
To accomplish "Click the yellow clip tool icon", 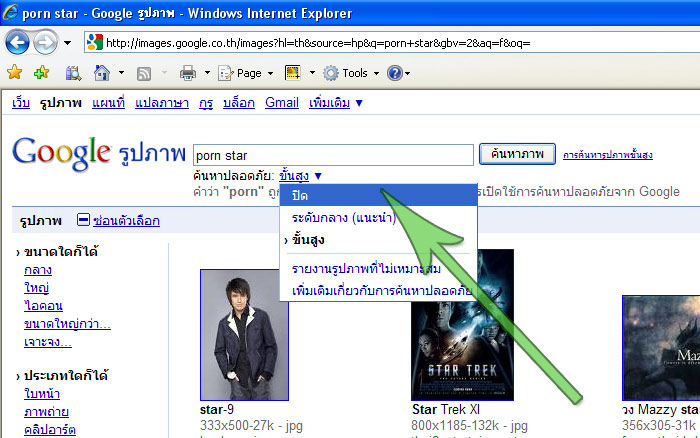I will point(293,73).
